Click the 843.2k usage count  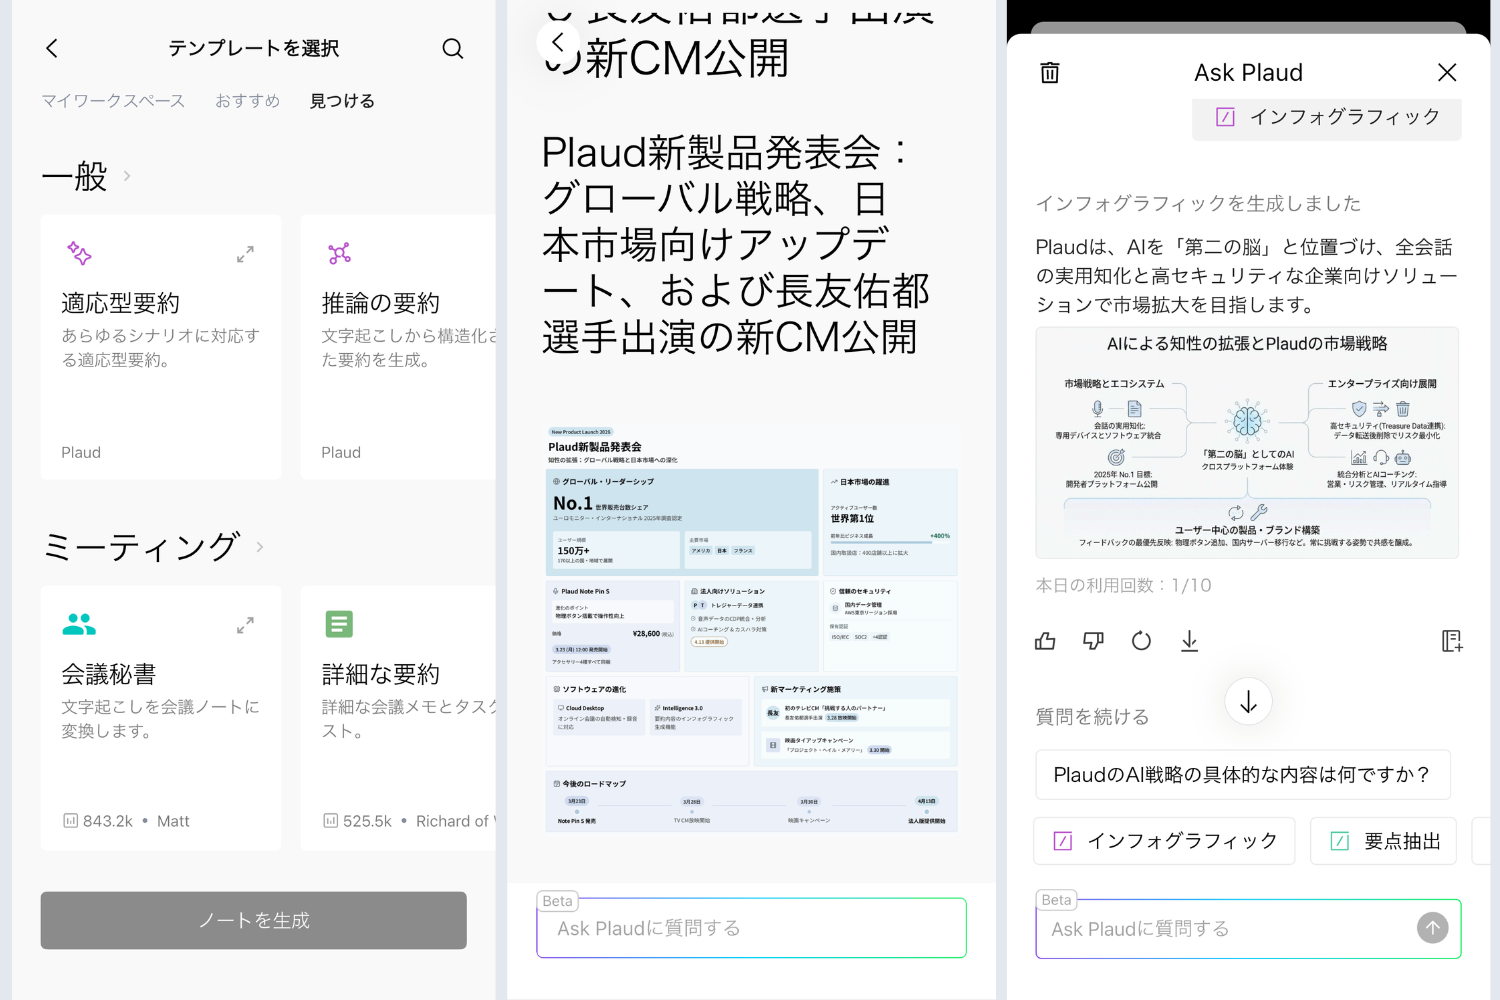coord(98,821)
